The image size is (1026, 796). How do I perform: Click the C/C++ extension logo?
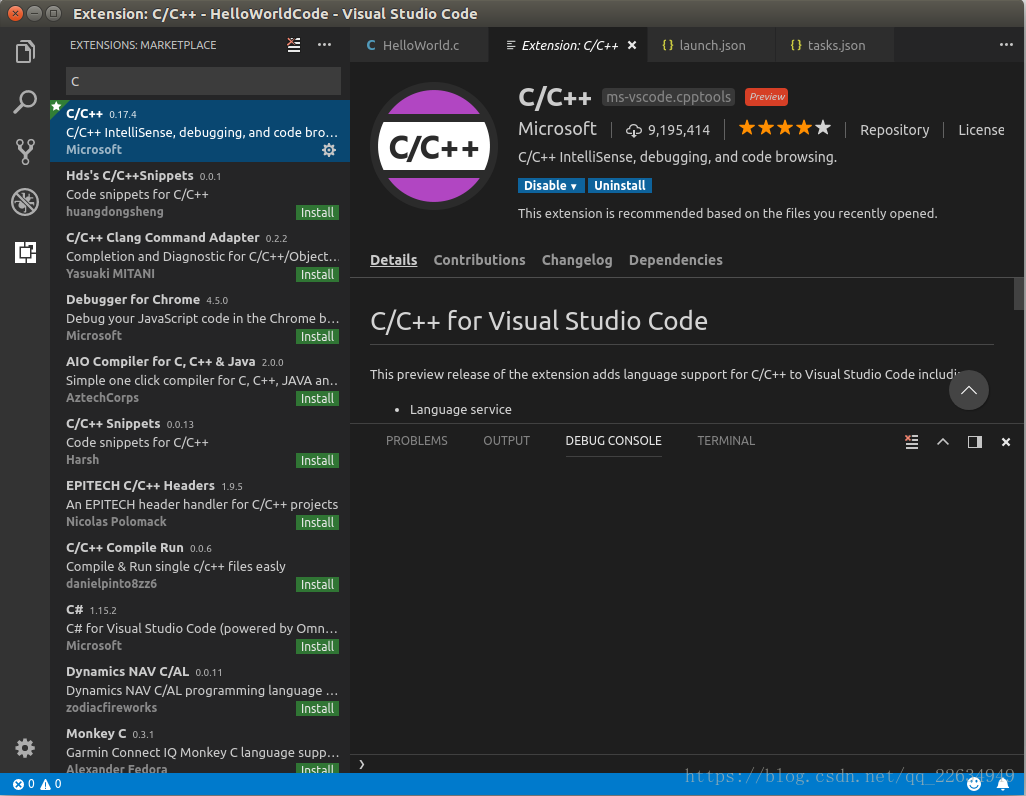tap(434, 147)
